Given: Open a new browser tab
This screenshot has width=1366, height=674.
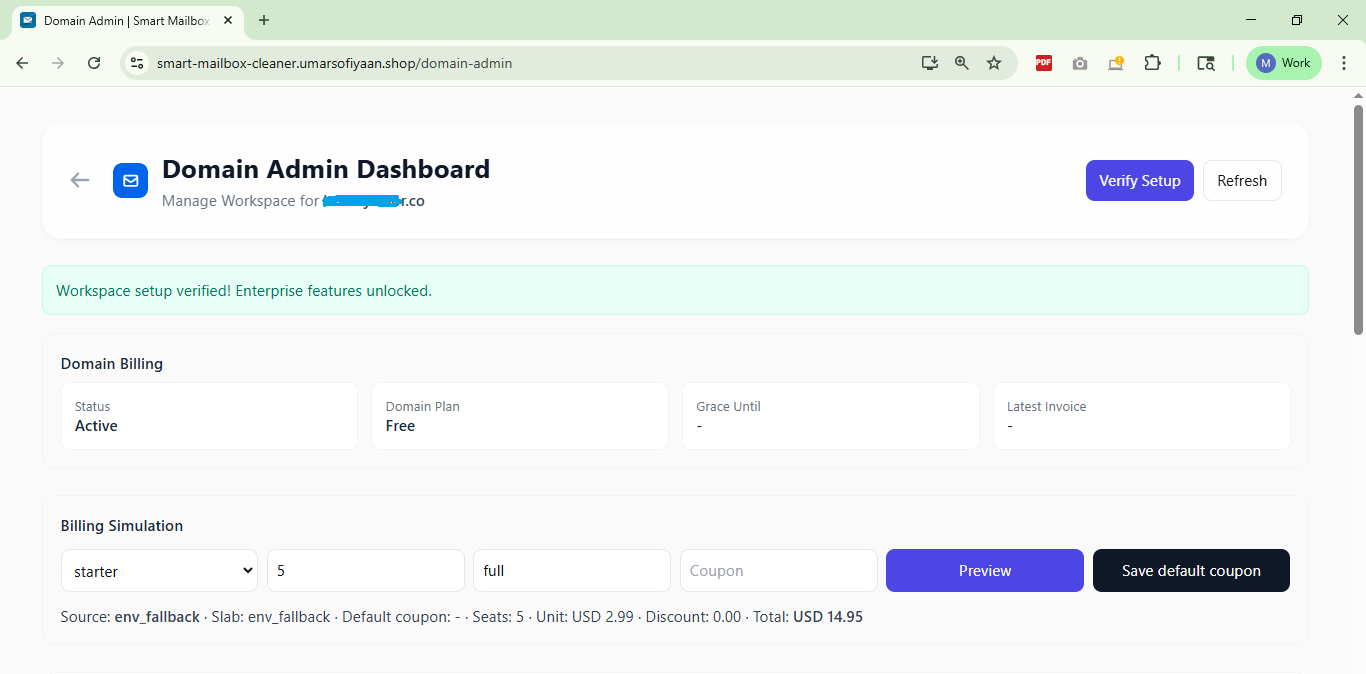Looking at the screenshot, I should pos(264,20).
